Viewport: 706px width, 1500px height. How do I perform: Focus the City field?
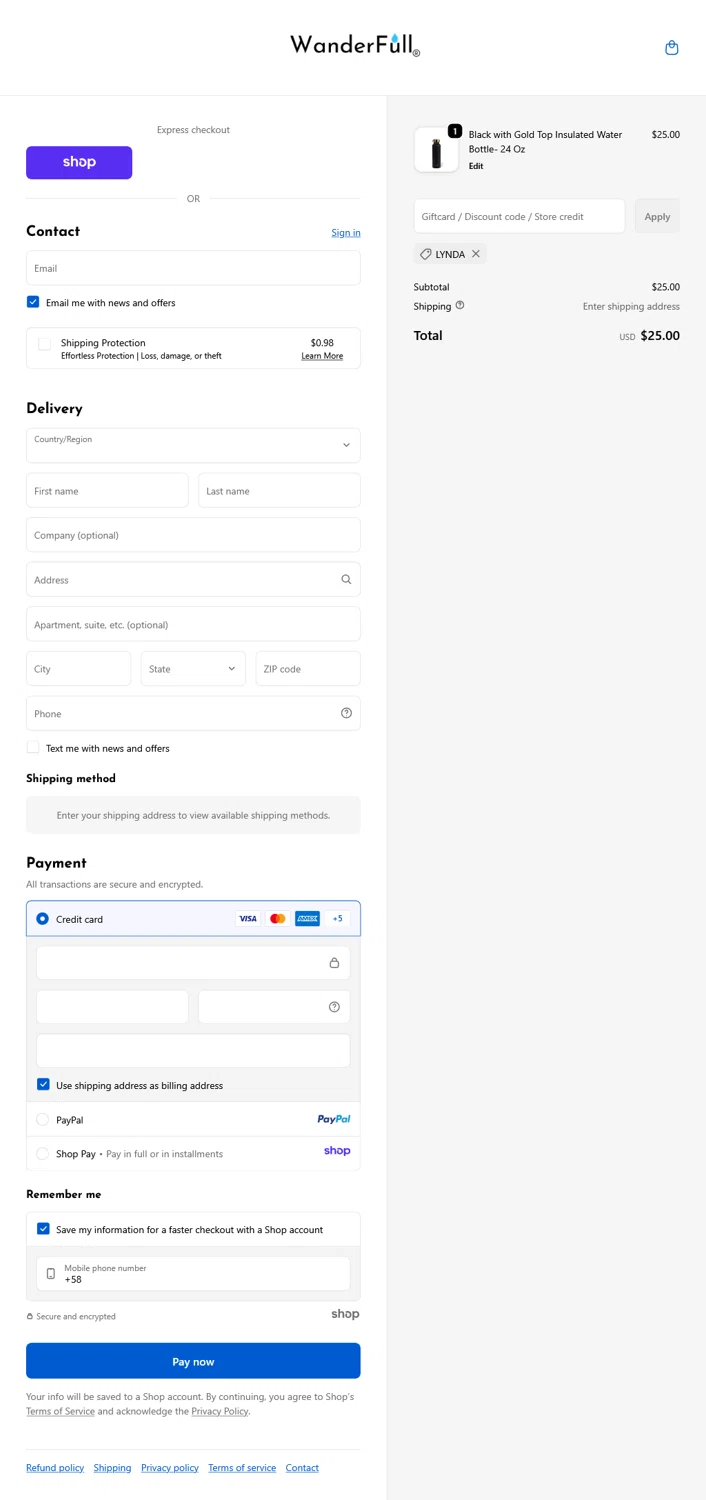point(78,669)
